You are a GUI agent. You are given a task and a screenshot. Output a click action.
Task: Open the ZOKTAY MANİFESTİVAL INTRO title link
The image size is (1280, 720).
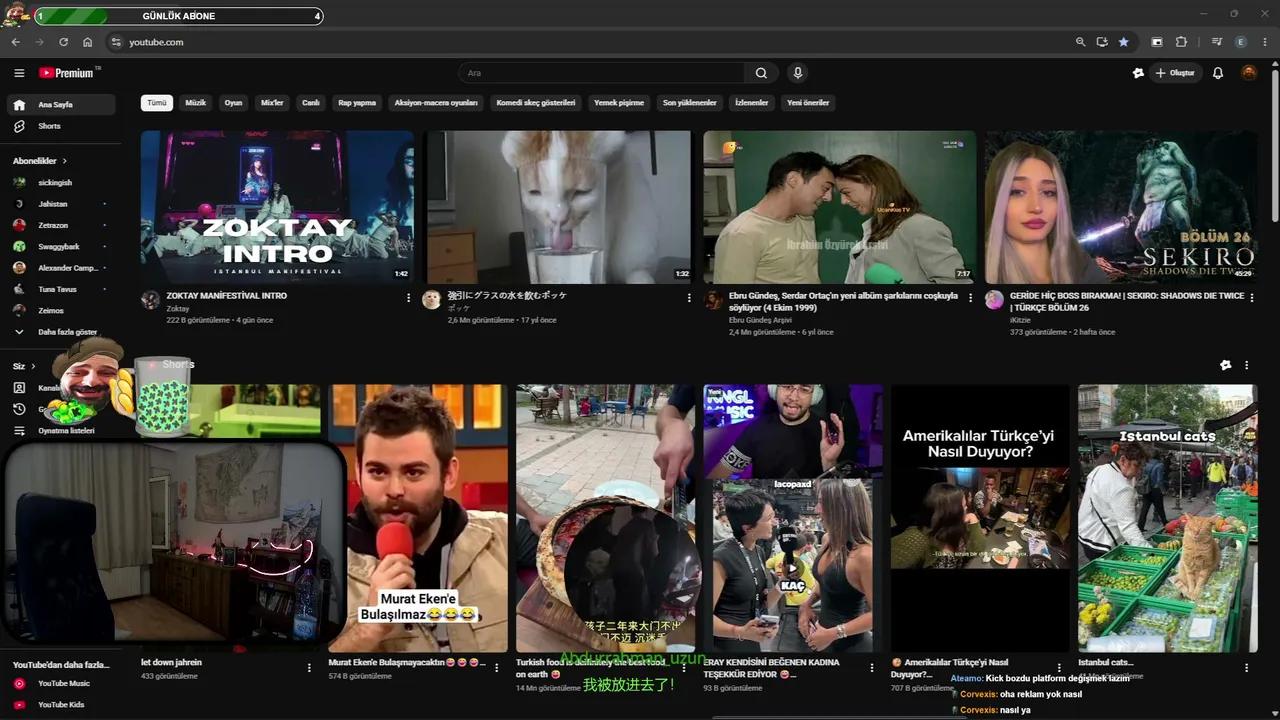tap(227, 296)
